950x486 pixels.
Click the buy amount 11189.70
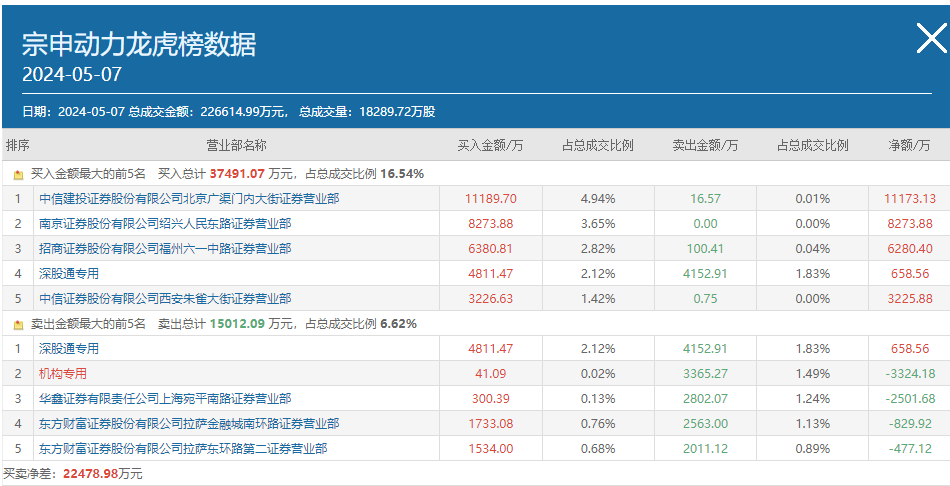491,199
